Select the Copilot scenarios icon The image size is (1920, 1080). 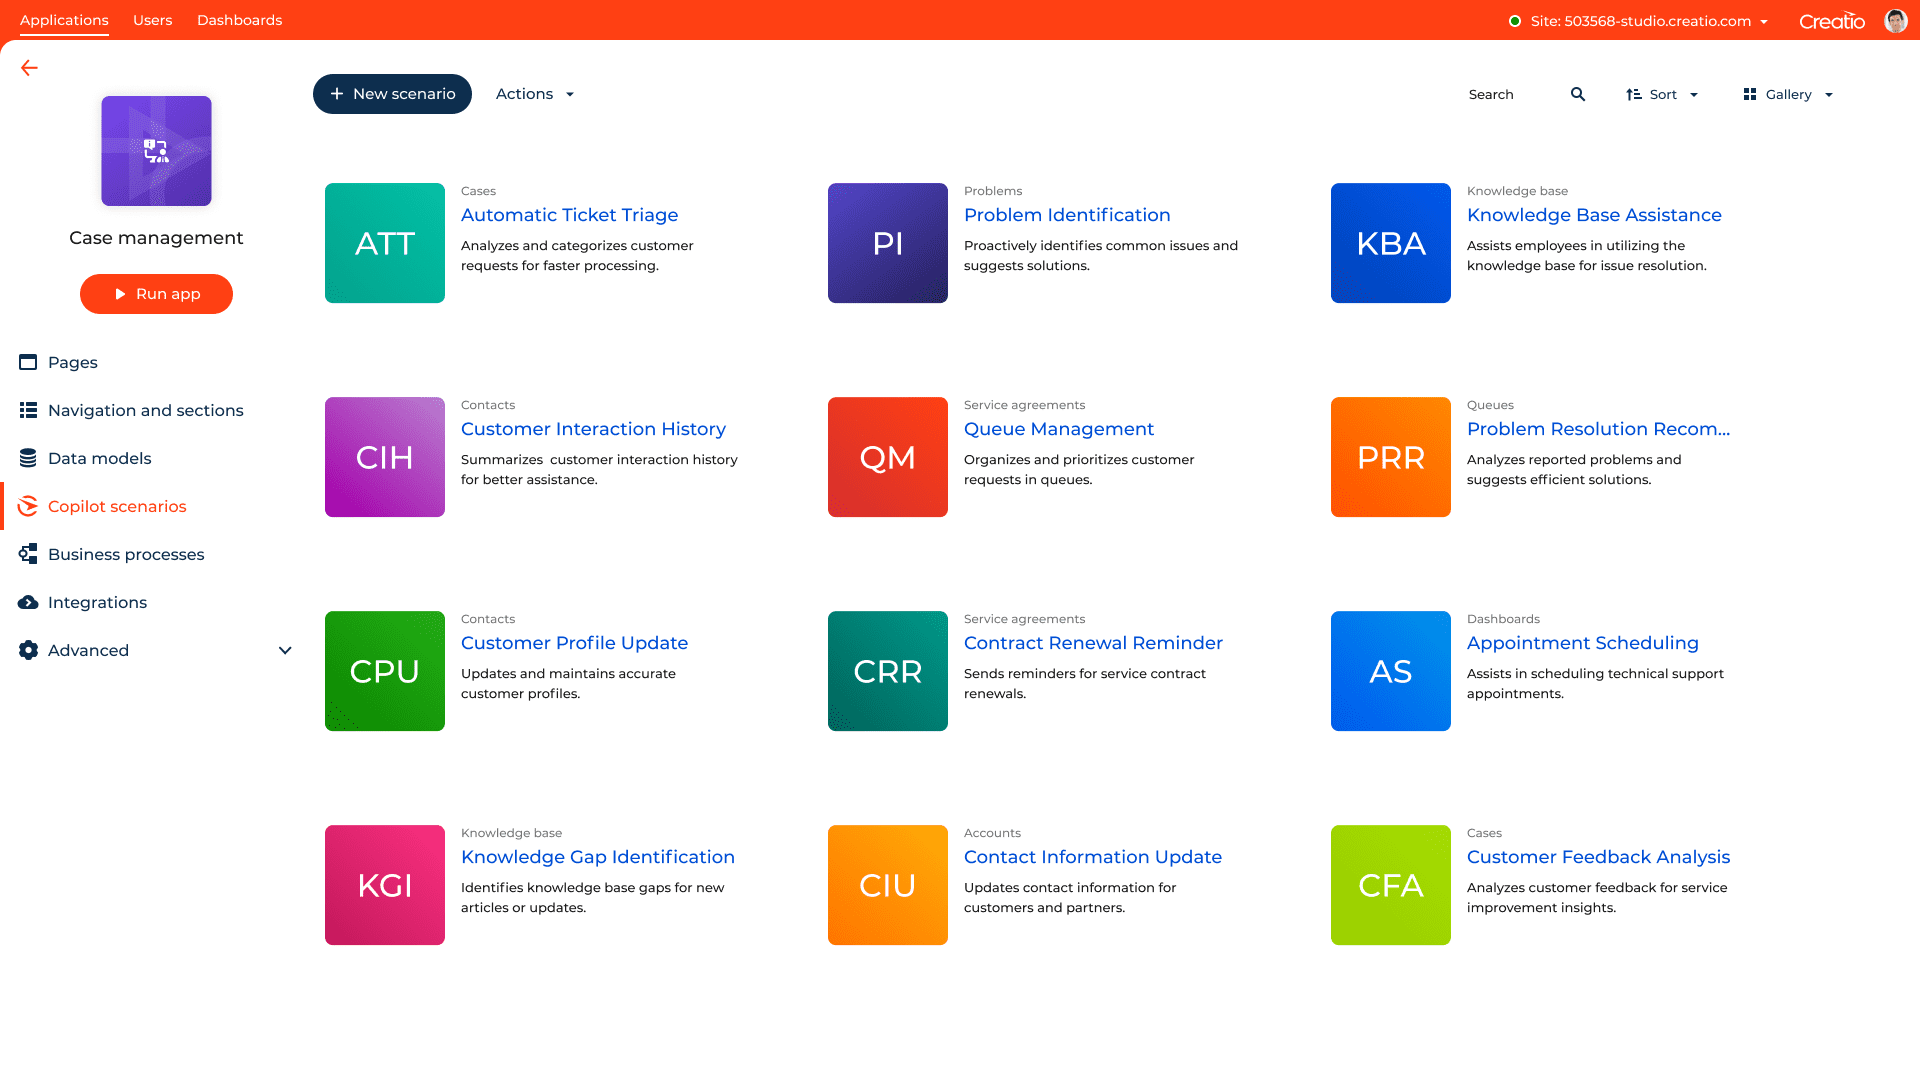27,506
